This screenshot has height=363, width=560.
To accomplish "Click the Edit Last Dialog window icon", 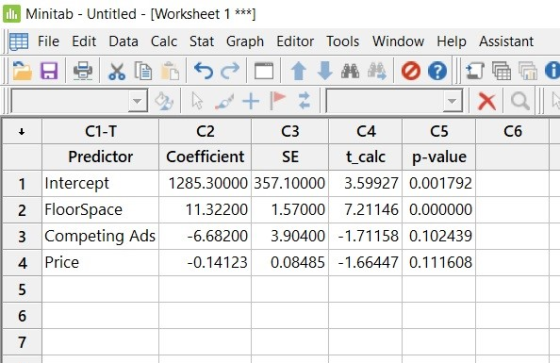I will 264,71.
